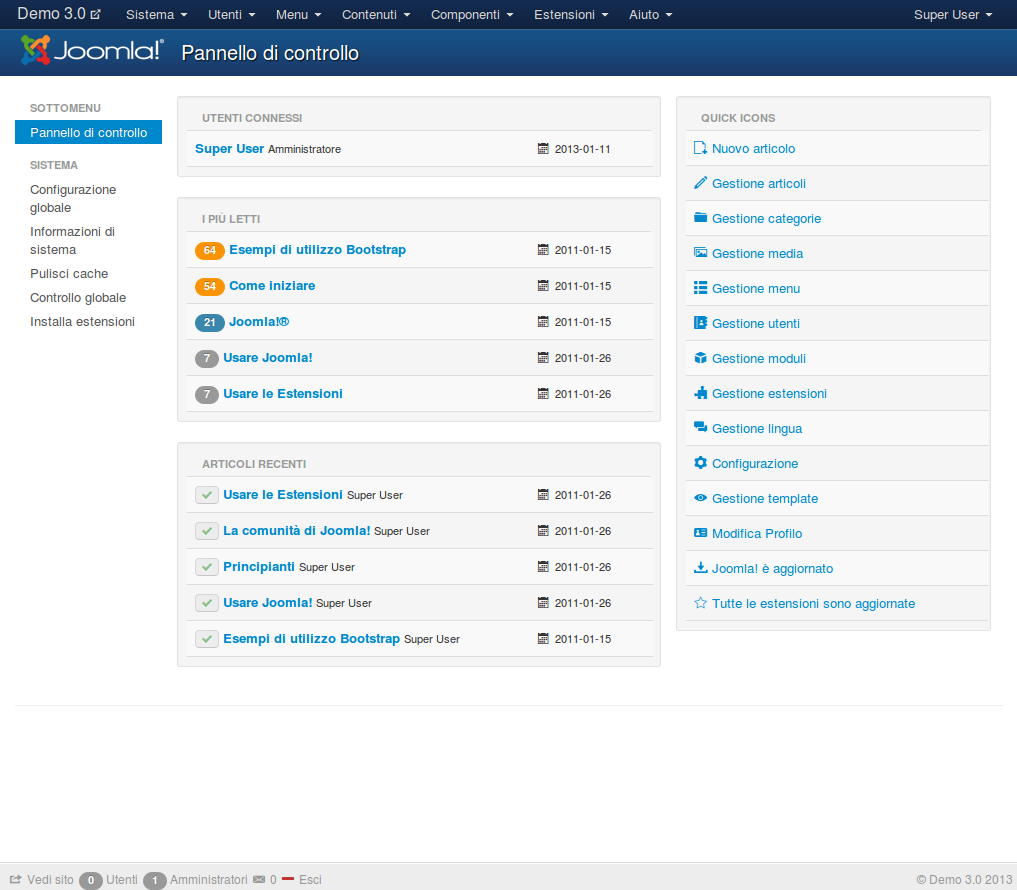Click the eye icon for Gestione template
The width and height of the screenshot is (1017, 890).
click(700, 498)
